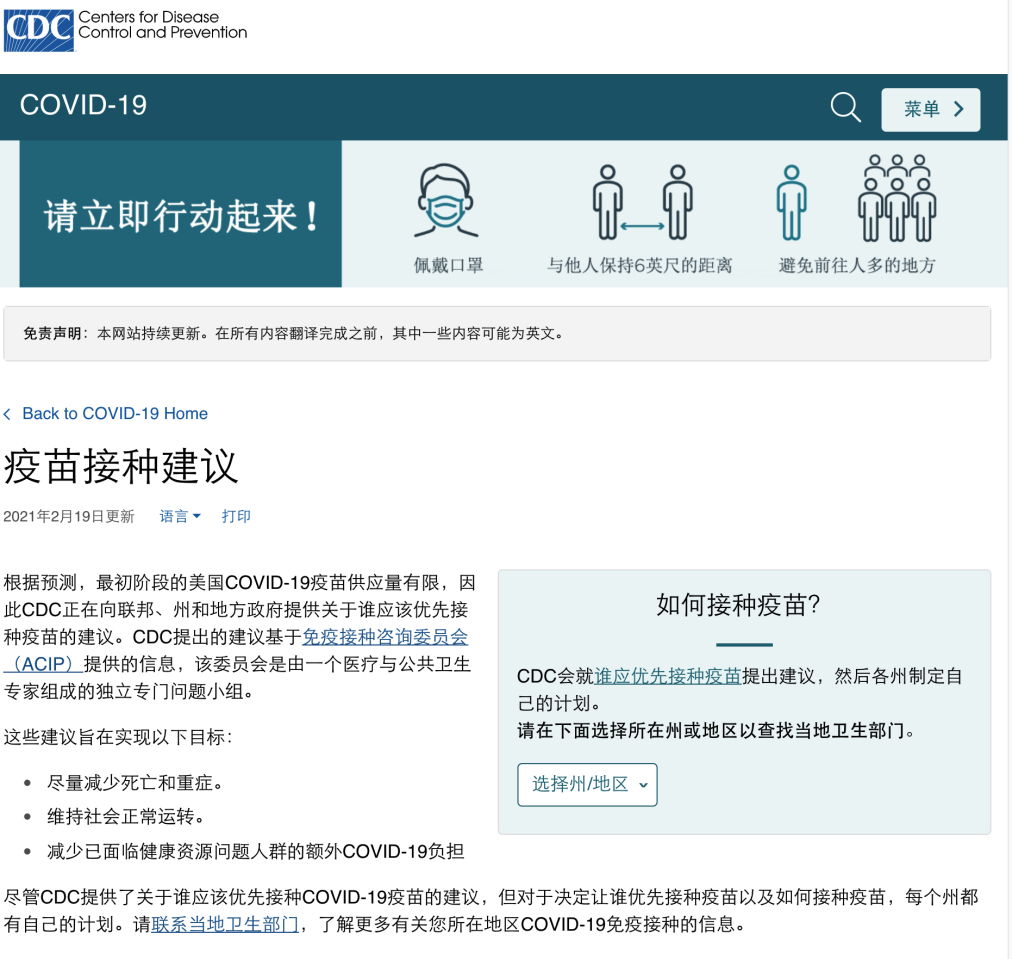Click 避免前往人多的地方 caption

coord(856,265)
